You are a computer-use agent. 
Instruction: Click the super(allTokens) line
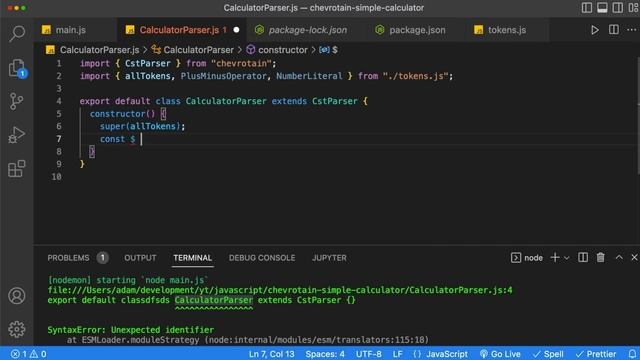[x=142, y=127]
